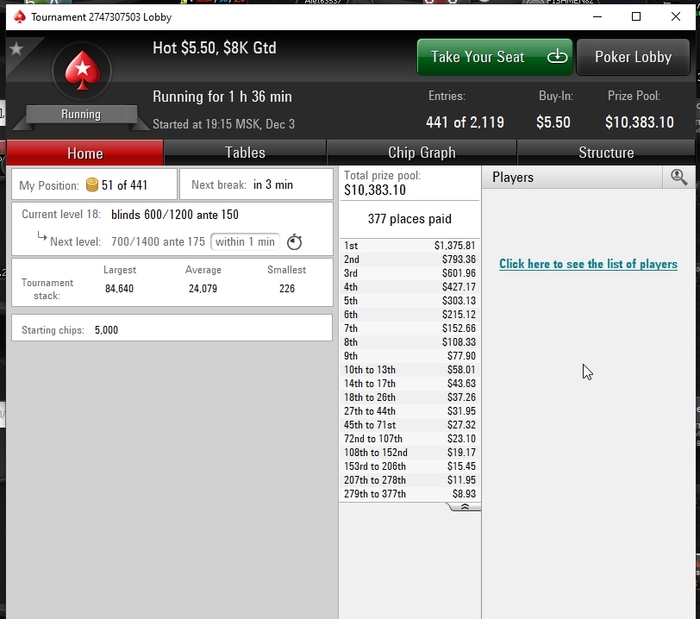Click the Take Your Seat button
Screen dimensions: 700x619
495,57
